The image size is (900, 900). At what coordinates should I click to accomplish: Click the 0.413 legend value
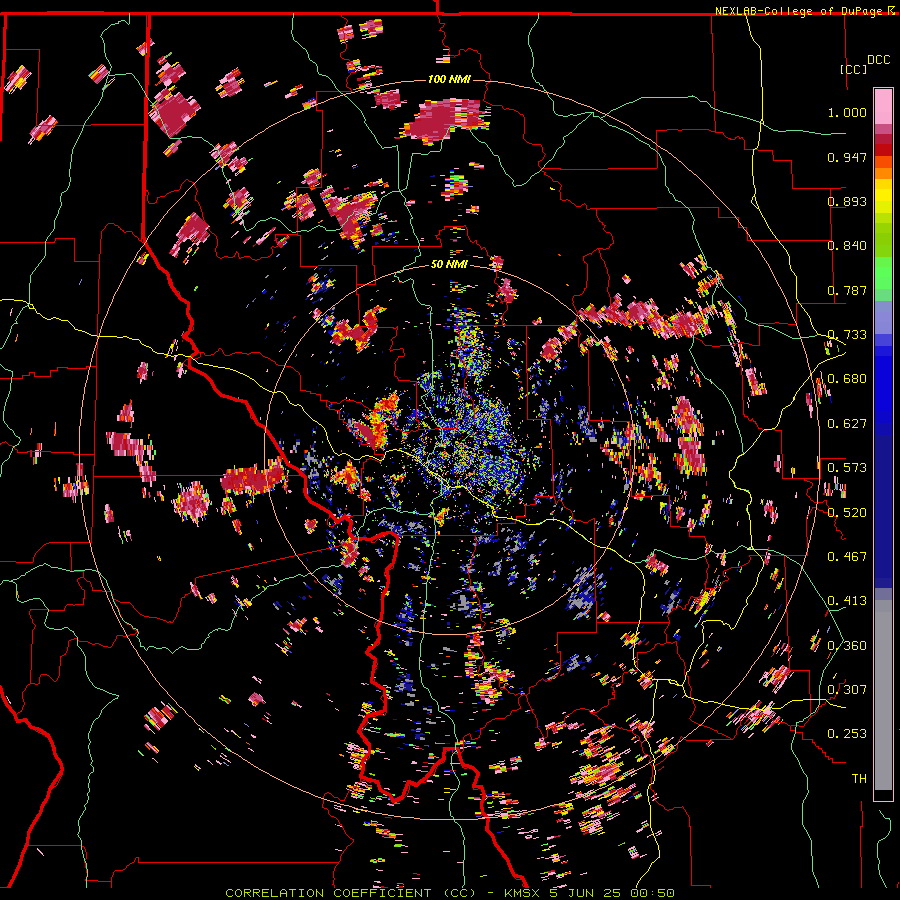[x=847, y=601]
